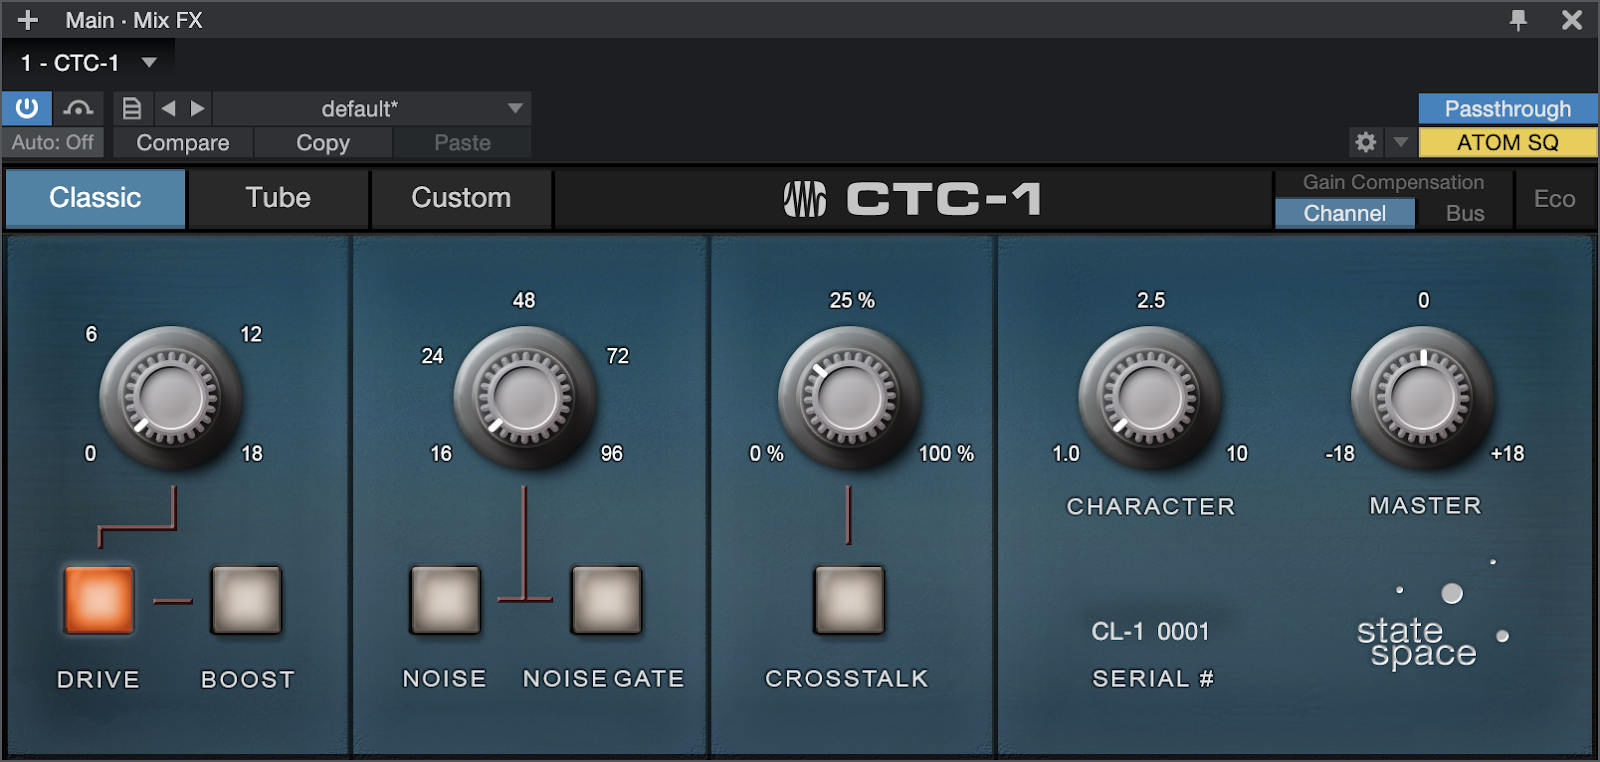
Task: Enable the Noise button
Action: (x=445, y=600)
